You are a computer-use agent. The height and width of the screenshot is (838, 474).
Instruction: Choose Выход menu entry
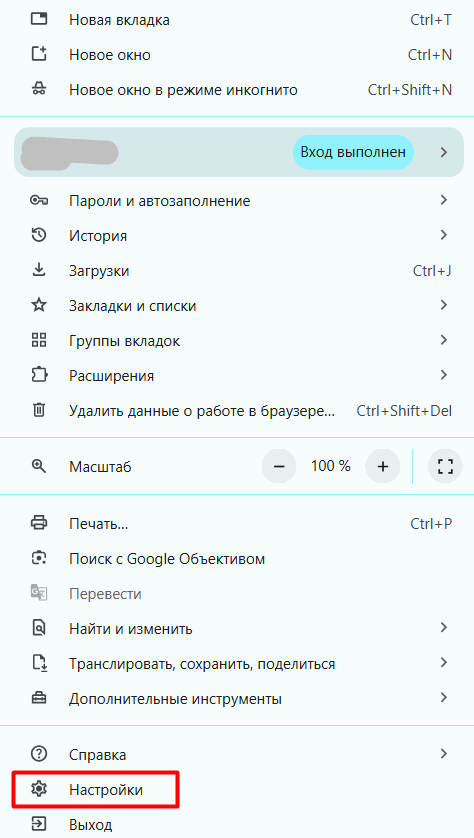237,824
